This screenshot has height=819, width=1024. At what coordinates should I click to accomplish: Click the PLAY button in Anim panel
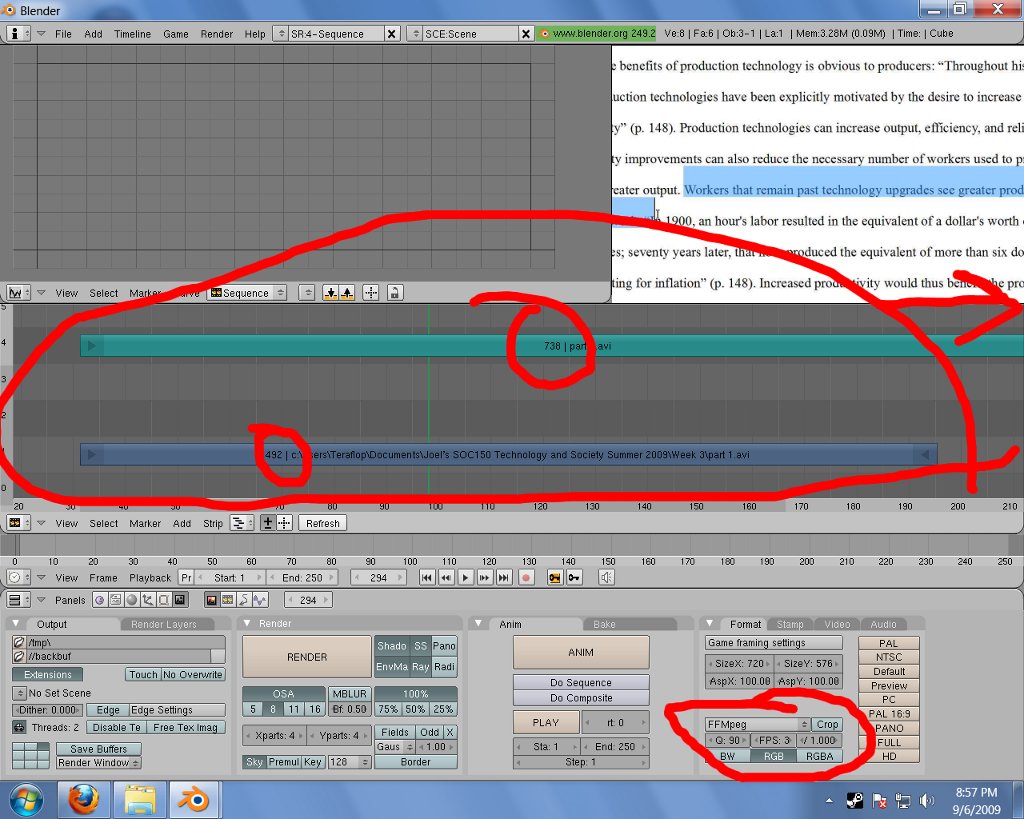pyautogui.click(x=545, y=722)
